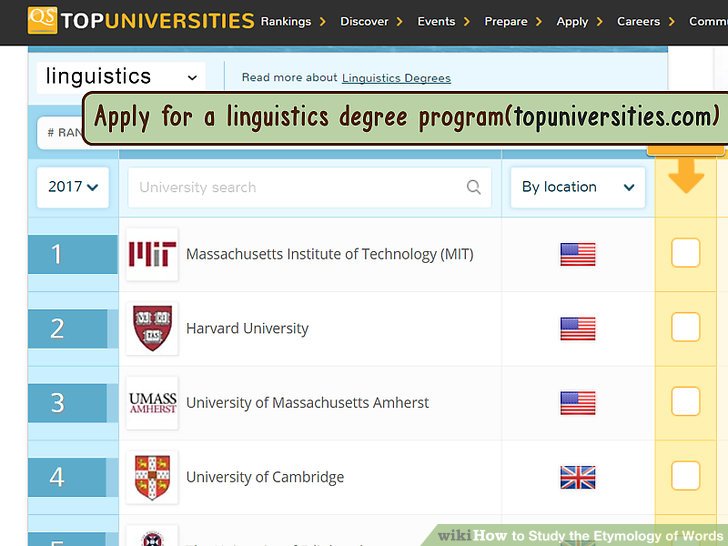The width and height of the screenshot is (728, 546).
Task: Open the By location filter dropdown
Action: tap(577, 187)
